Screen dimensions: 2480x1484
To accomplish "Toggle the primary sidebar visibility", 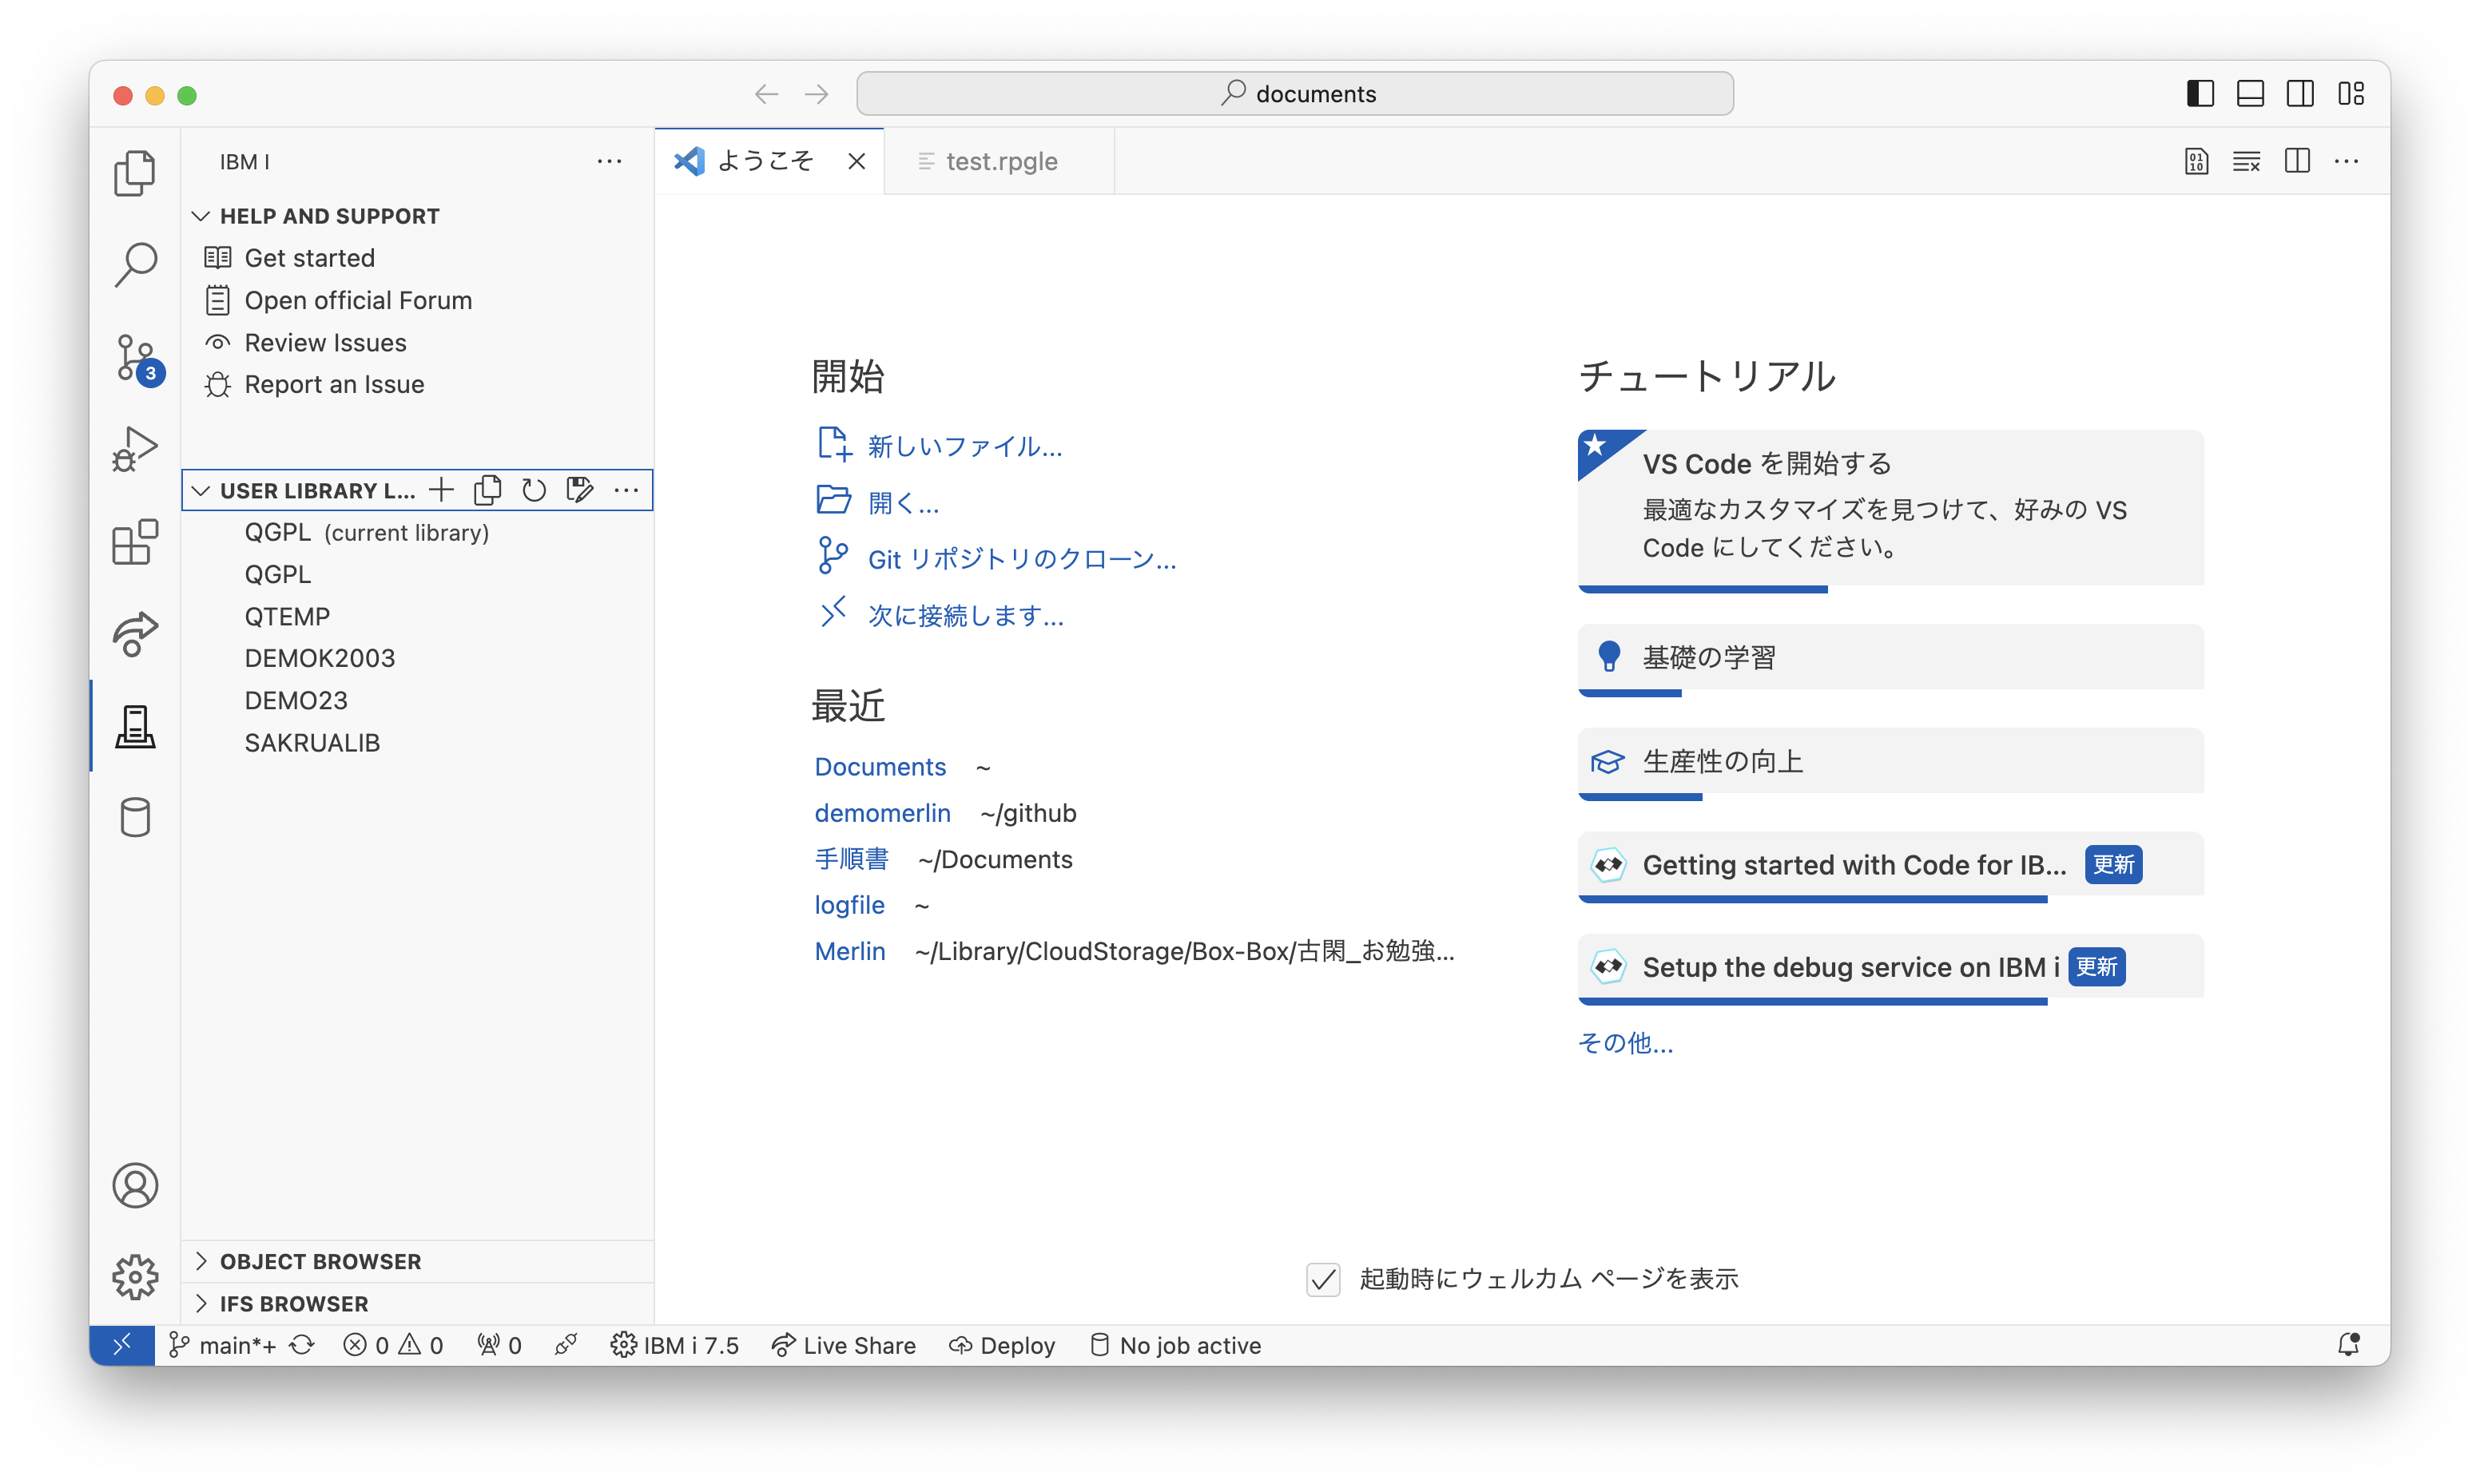I will point(2199,94).
